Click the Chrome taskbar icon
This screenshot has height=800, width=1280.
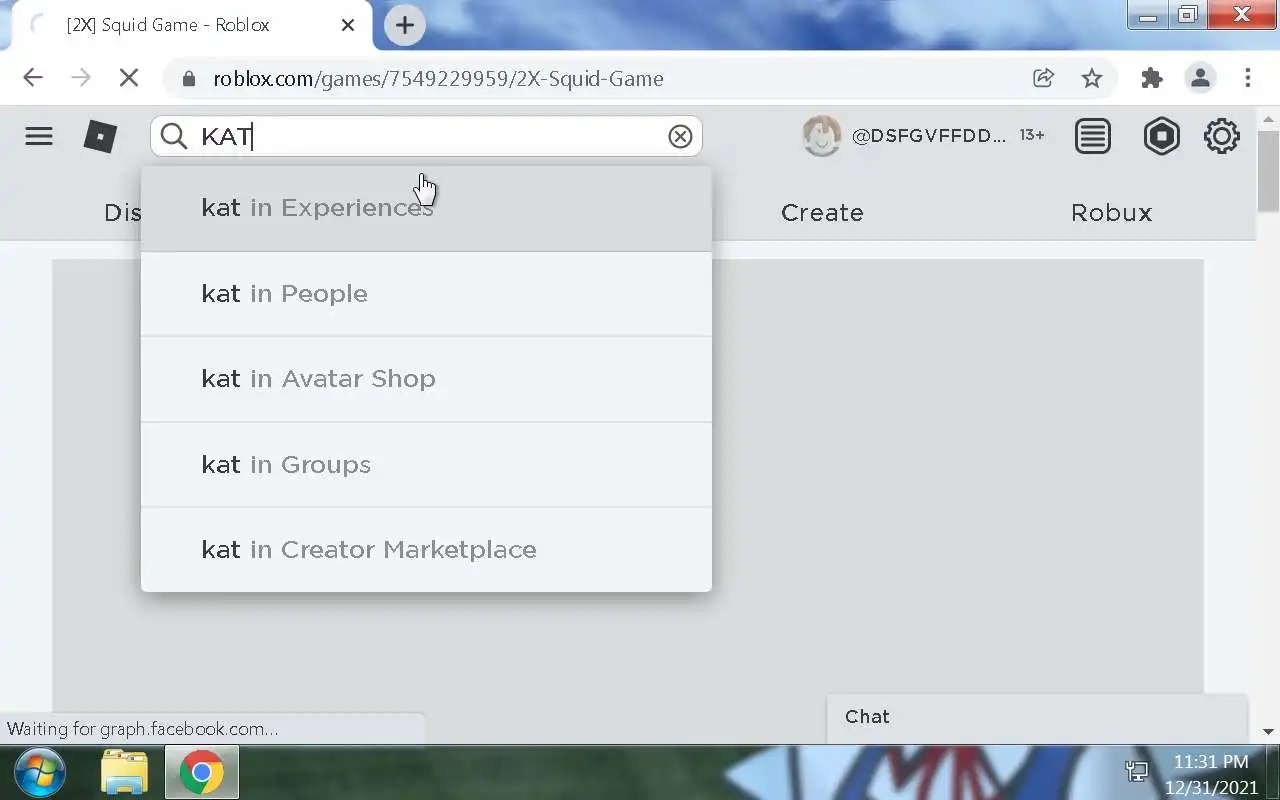202,772
